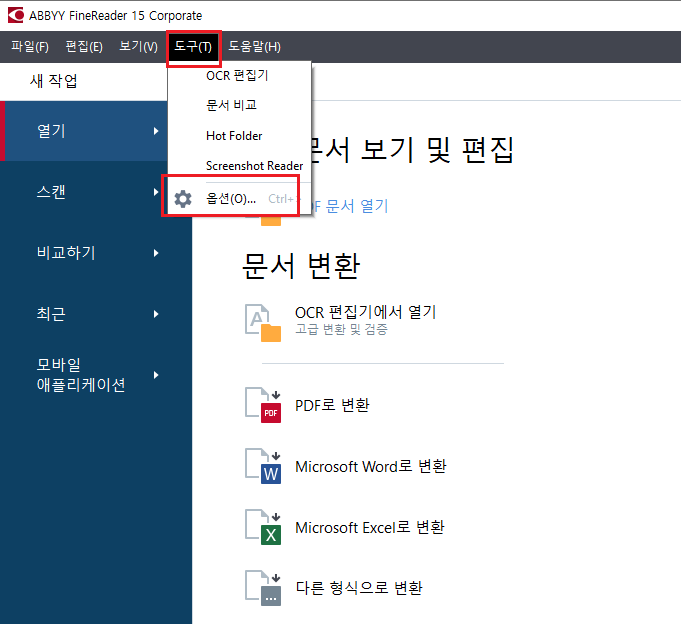Select the 열기 sidebar tab
This screenshot has height=624, width=681.
[83, 131]
